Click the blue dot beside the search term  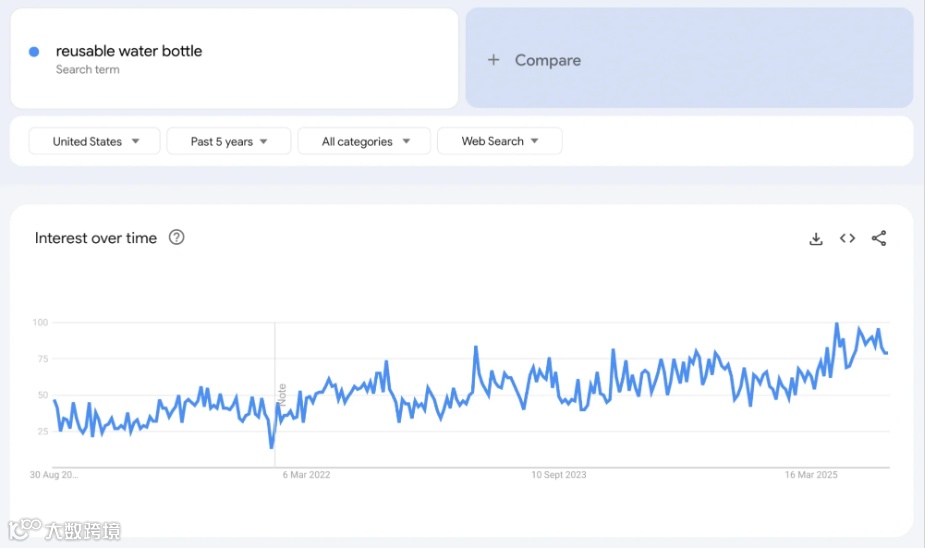pyautogui.click(x=34, y=52)
